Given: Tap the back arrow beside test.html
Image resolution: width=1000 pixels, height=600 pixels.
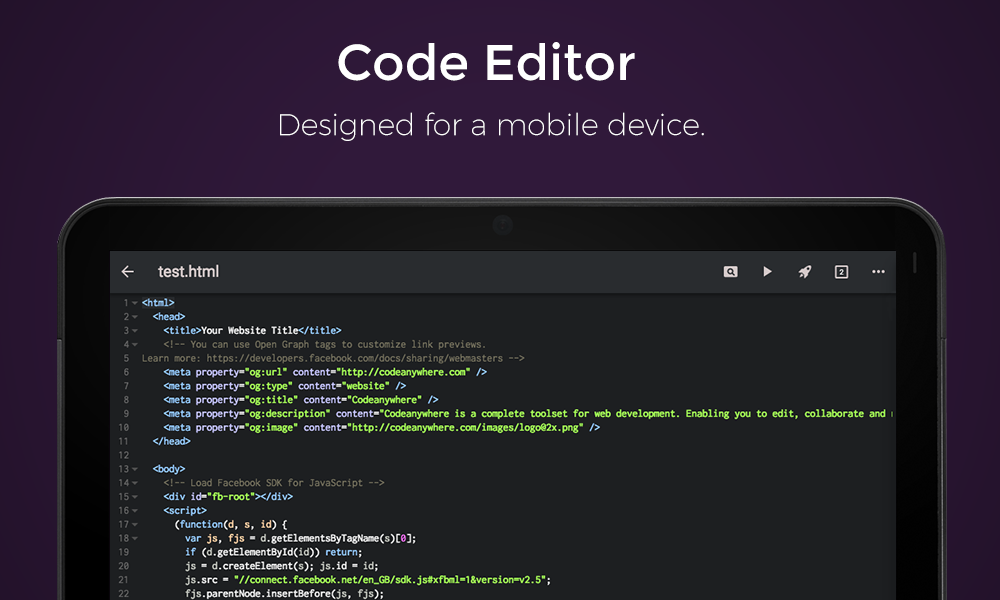Looking at the screenshot, I should click(x=127, y=272).
